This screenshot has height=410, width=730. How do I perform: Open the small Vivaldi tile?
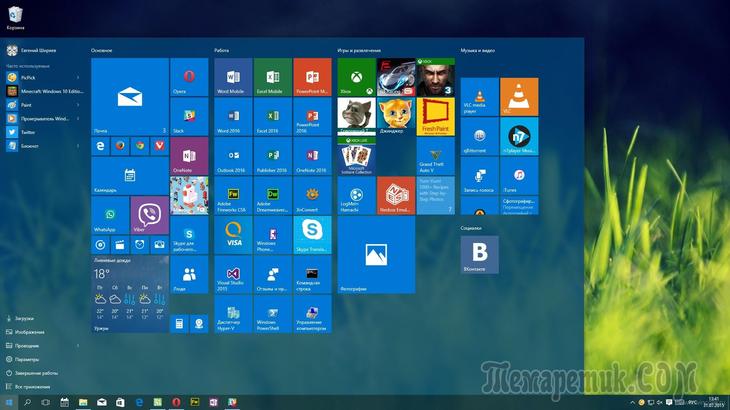pyautogui.click(x=160, y=146)
